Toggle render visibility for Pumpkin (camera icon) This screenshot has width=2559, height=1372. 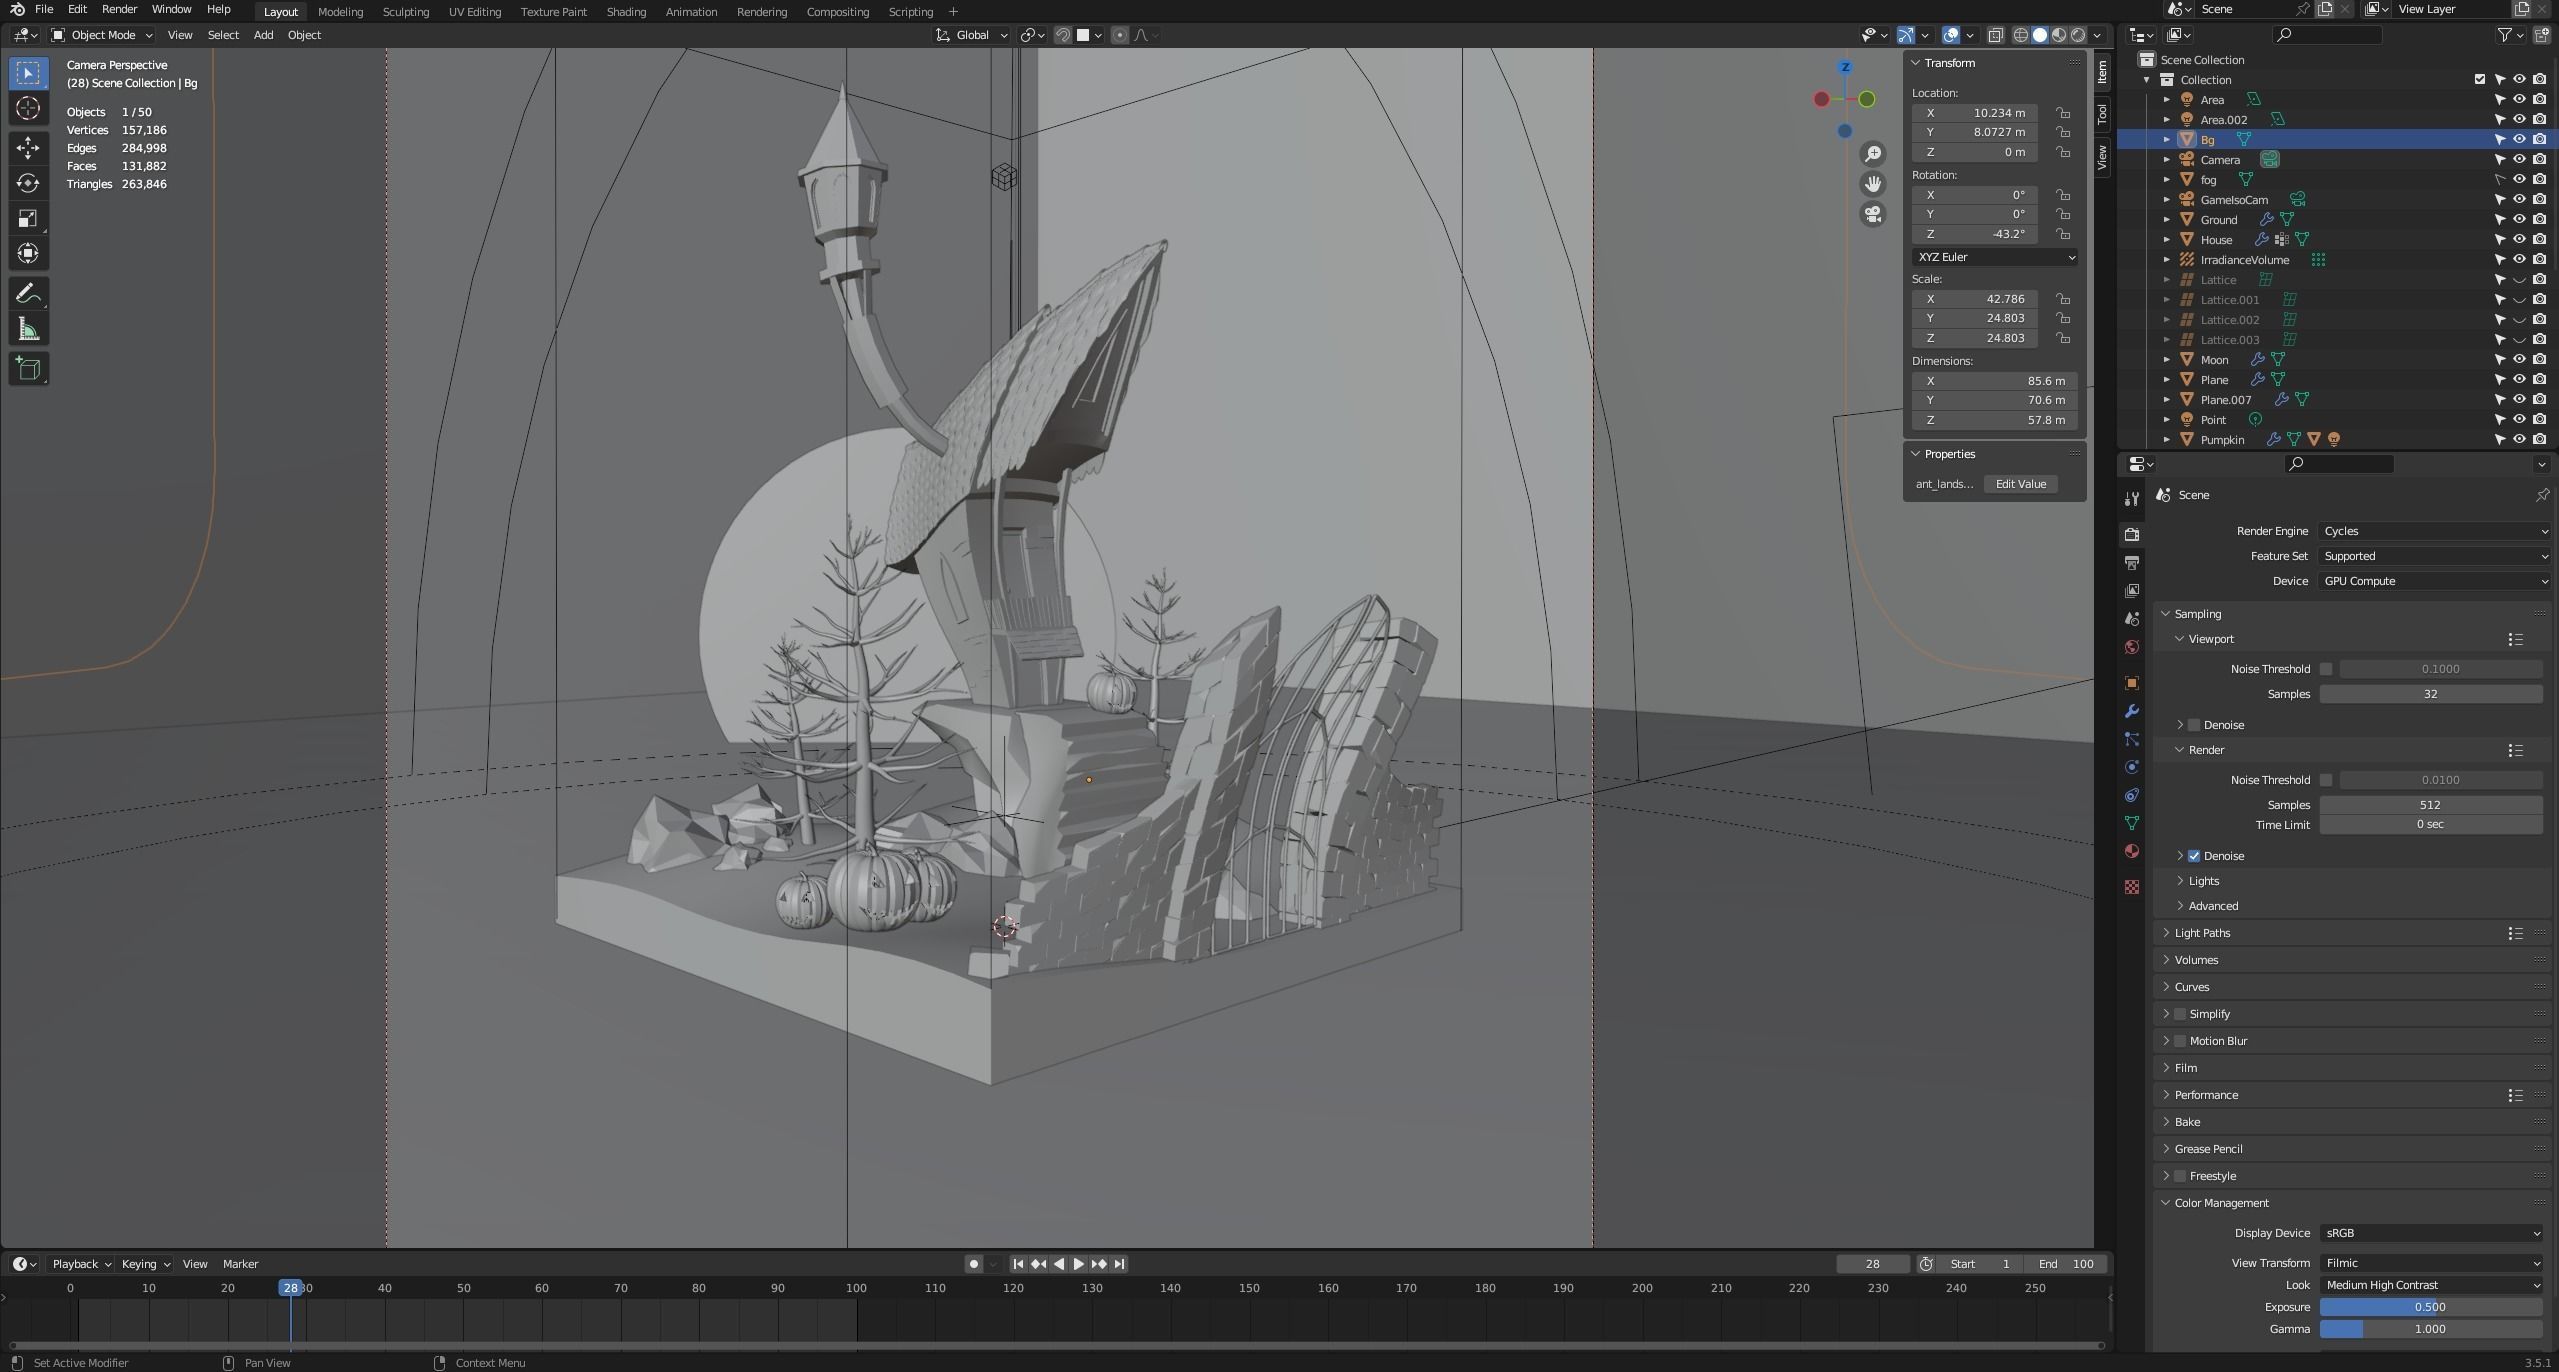point(2539,440)
